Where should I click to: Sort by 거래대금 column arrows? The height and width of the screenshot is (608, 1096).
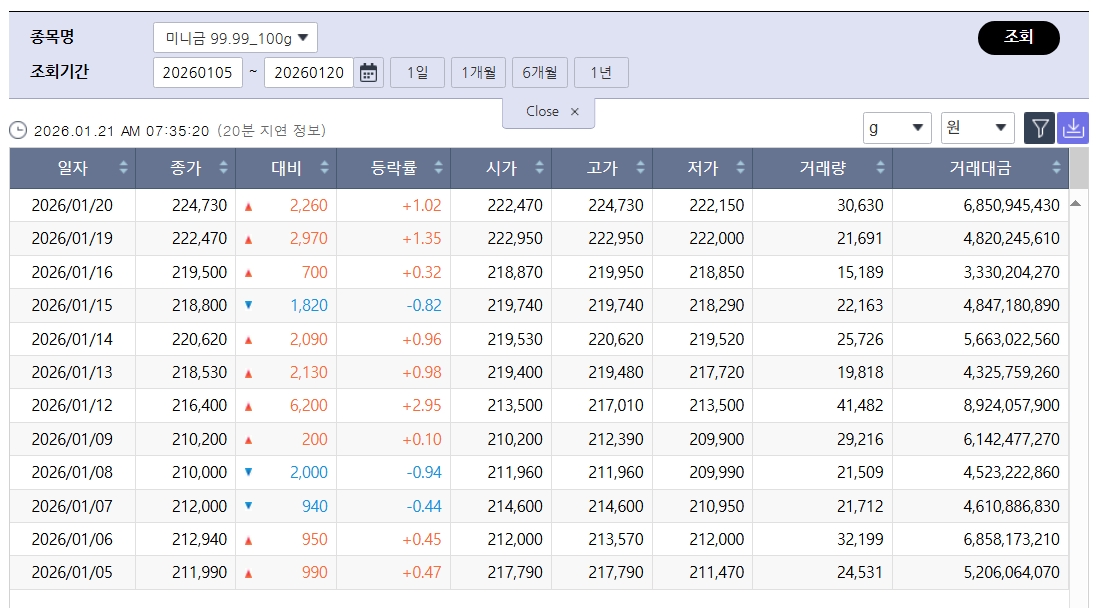[1056, 169]
